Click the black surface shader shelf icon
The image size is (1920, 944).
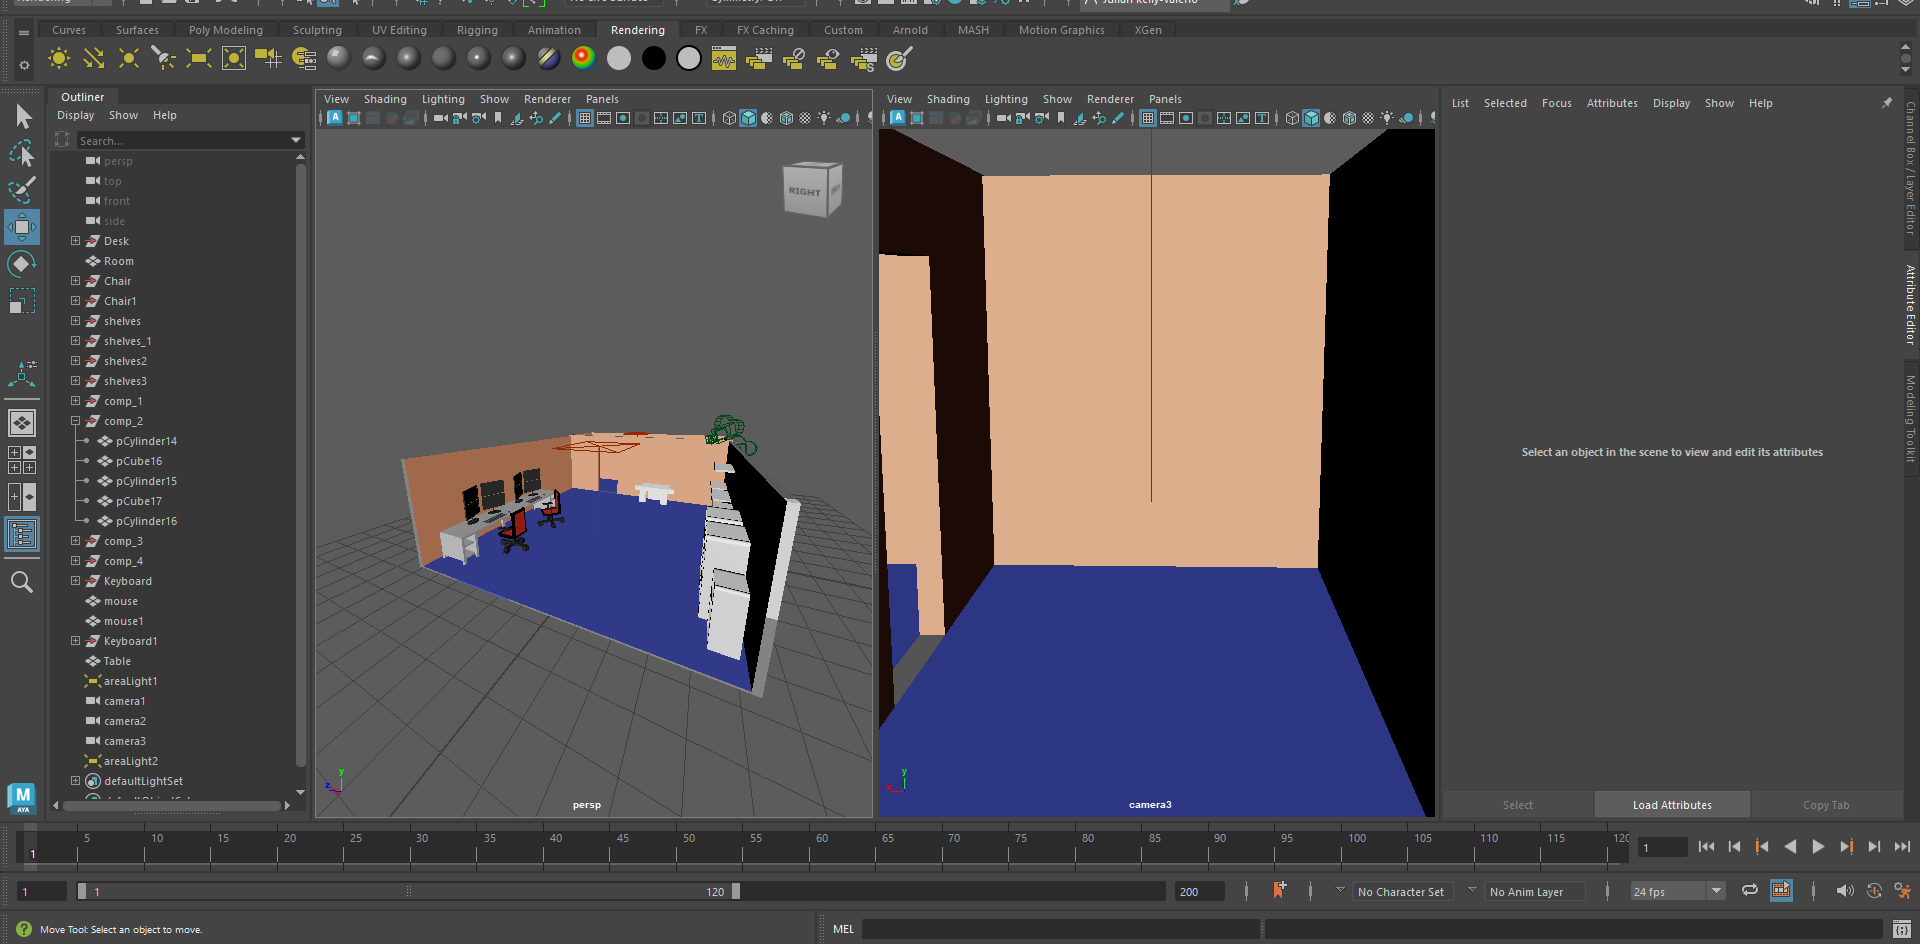tap(653, 59)
